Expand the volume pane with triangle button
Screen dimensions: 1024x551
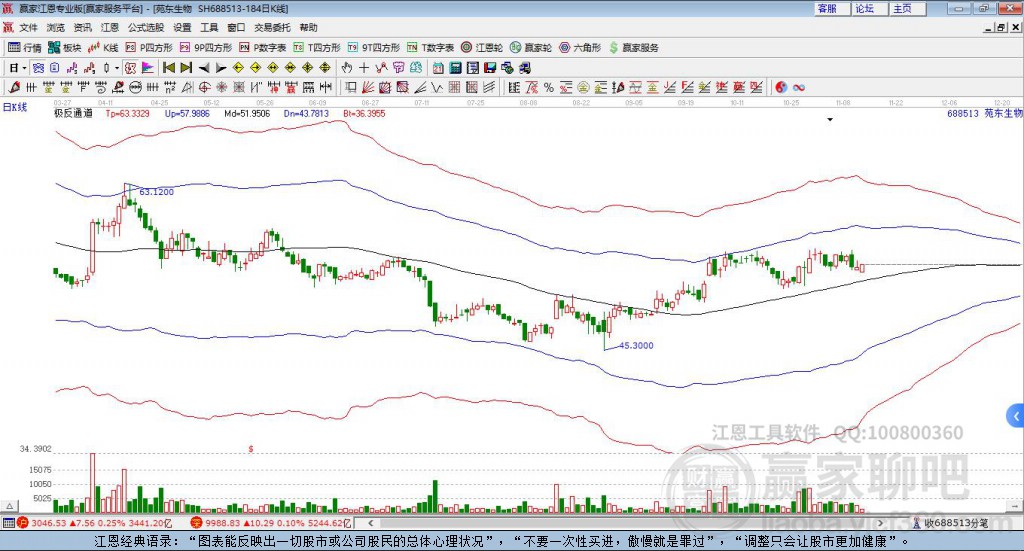(9, 506)
